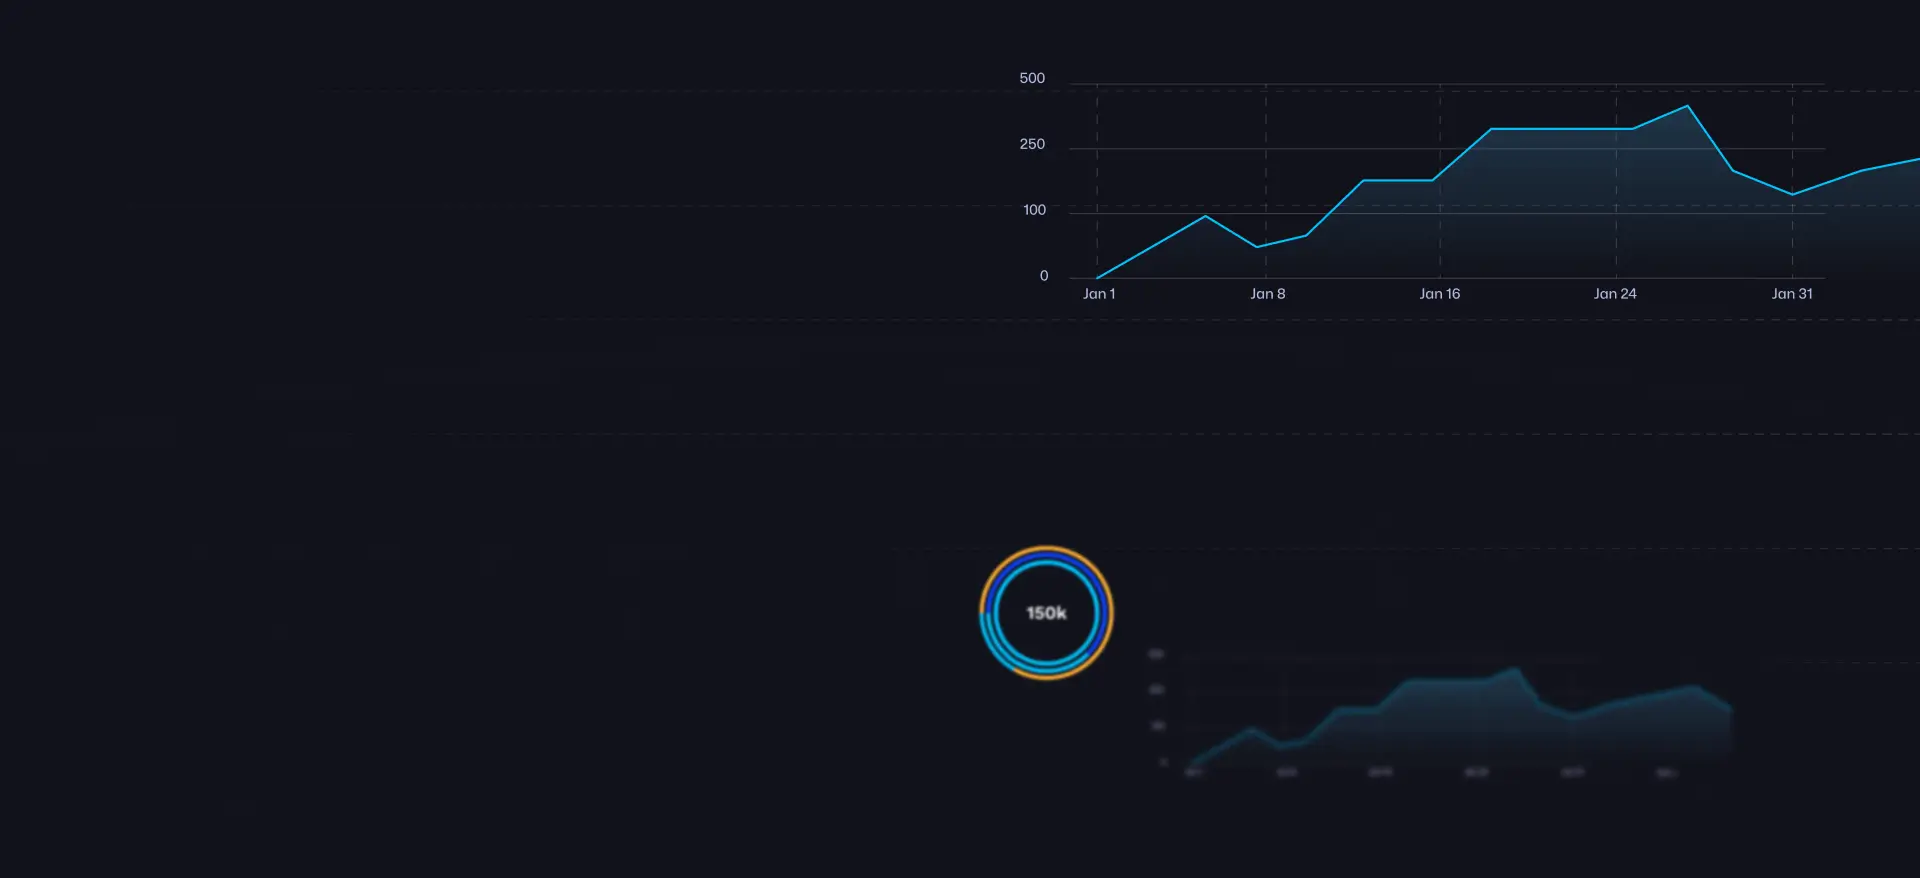Image resolution: width=1920 pixels, height=878 pixels.
Task: Click the flat plateau between Jan 16 and Jan 24
Action: coord(1560,129)
